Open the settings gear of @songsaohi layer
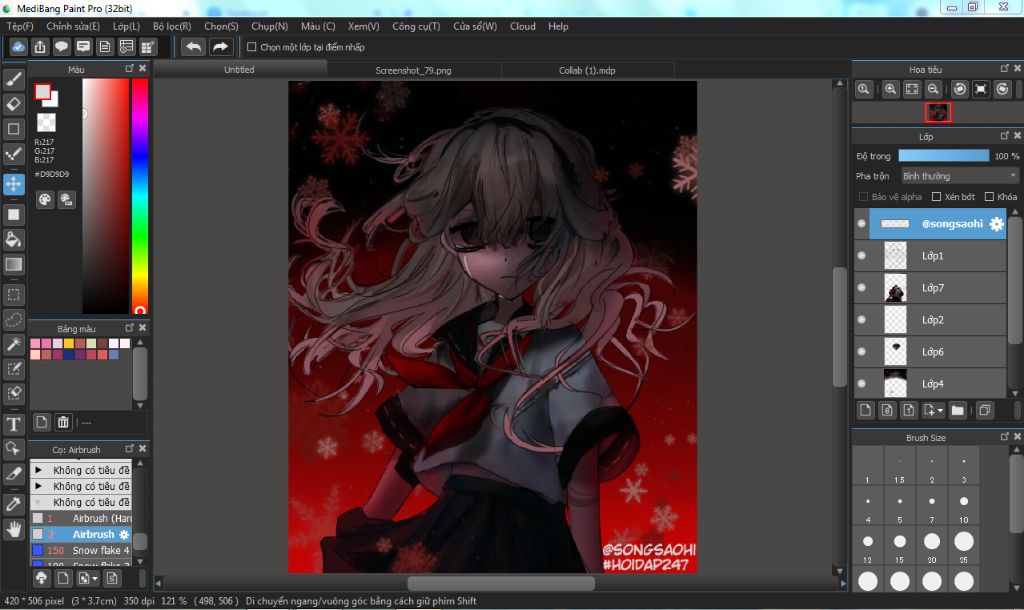The image size is (1024, 610). [996, 224]
